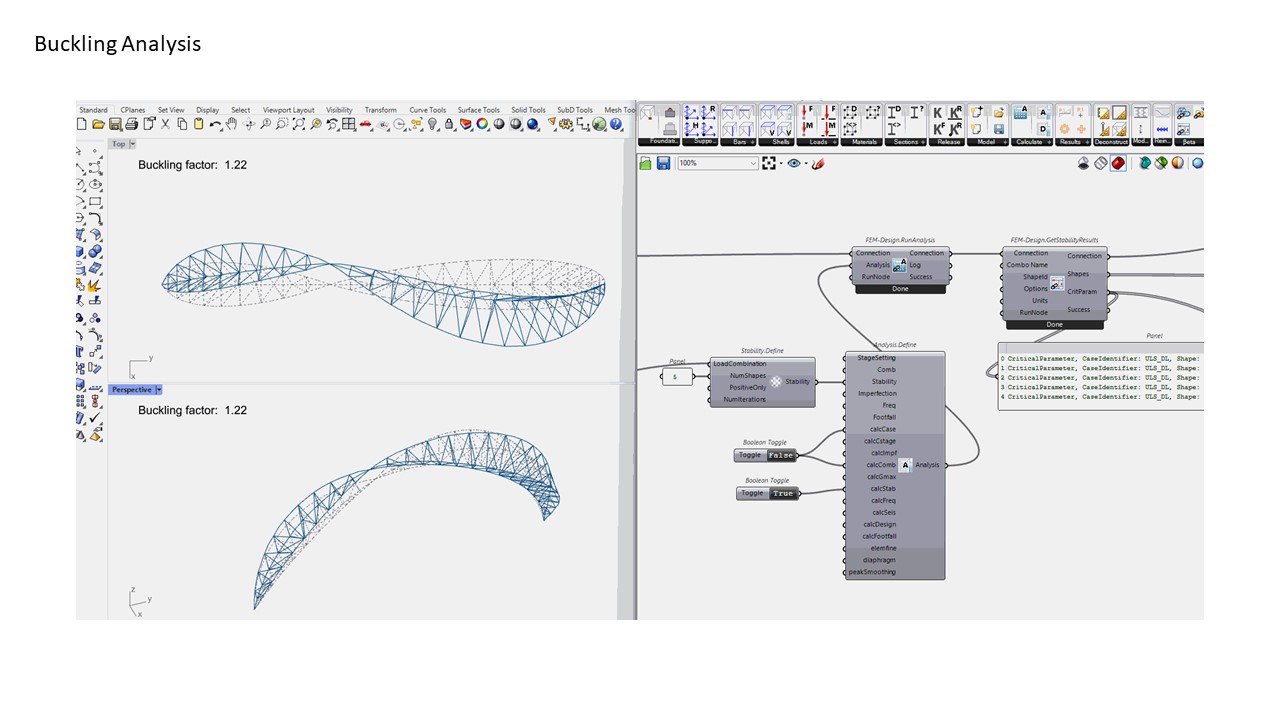Click the Grasshopper zoom extents icon

tap(769, 163)
